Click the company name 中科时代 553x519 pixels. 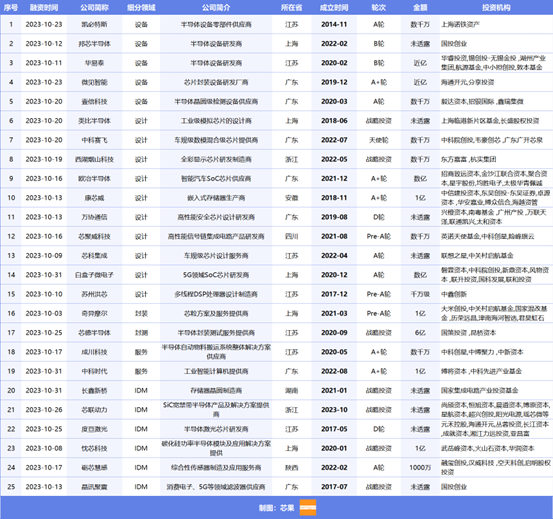click(x=94, y=371)
